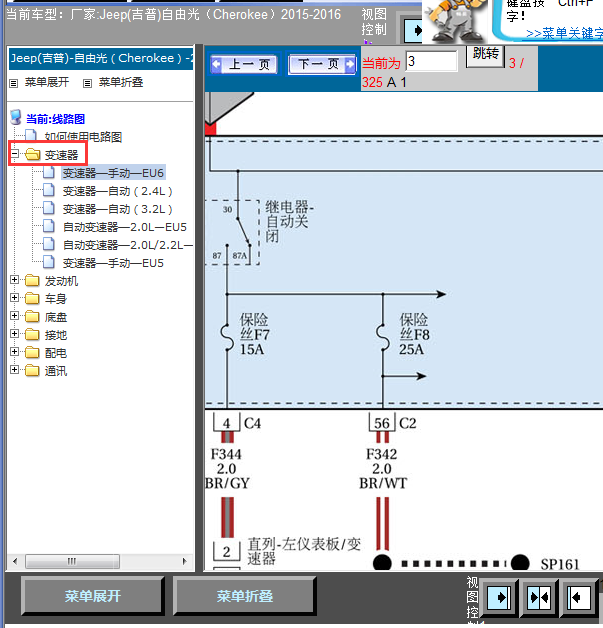This screenshot has width=603, height=628.
Task: Click bottom view control center-split icon
Action: tap(539, 598)
